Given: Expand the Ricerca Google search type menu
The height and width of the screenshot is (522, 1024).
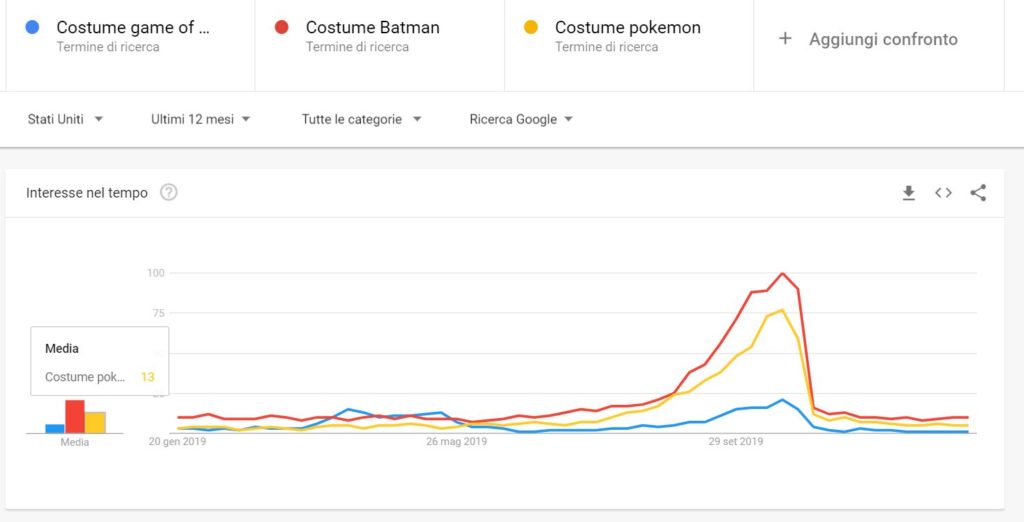Looking at the screenshot, I should [521, 119].
